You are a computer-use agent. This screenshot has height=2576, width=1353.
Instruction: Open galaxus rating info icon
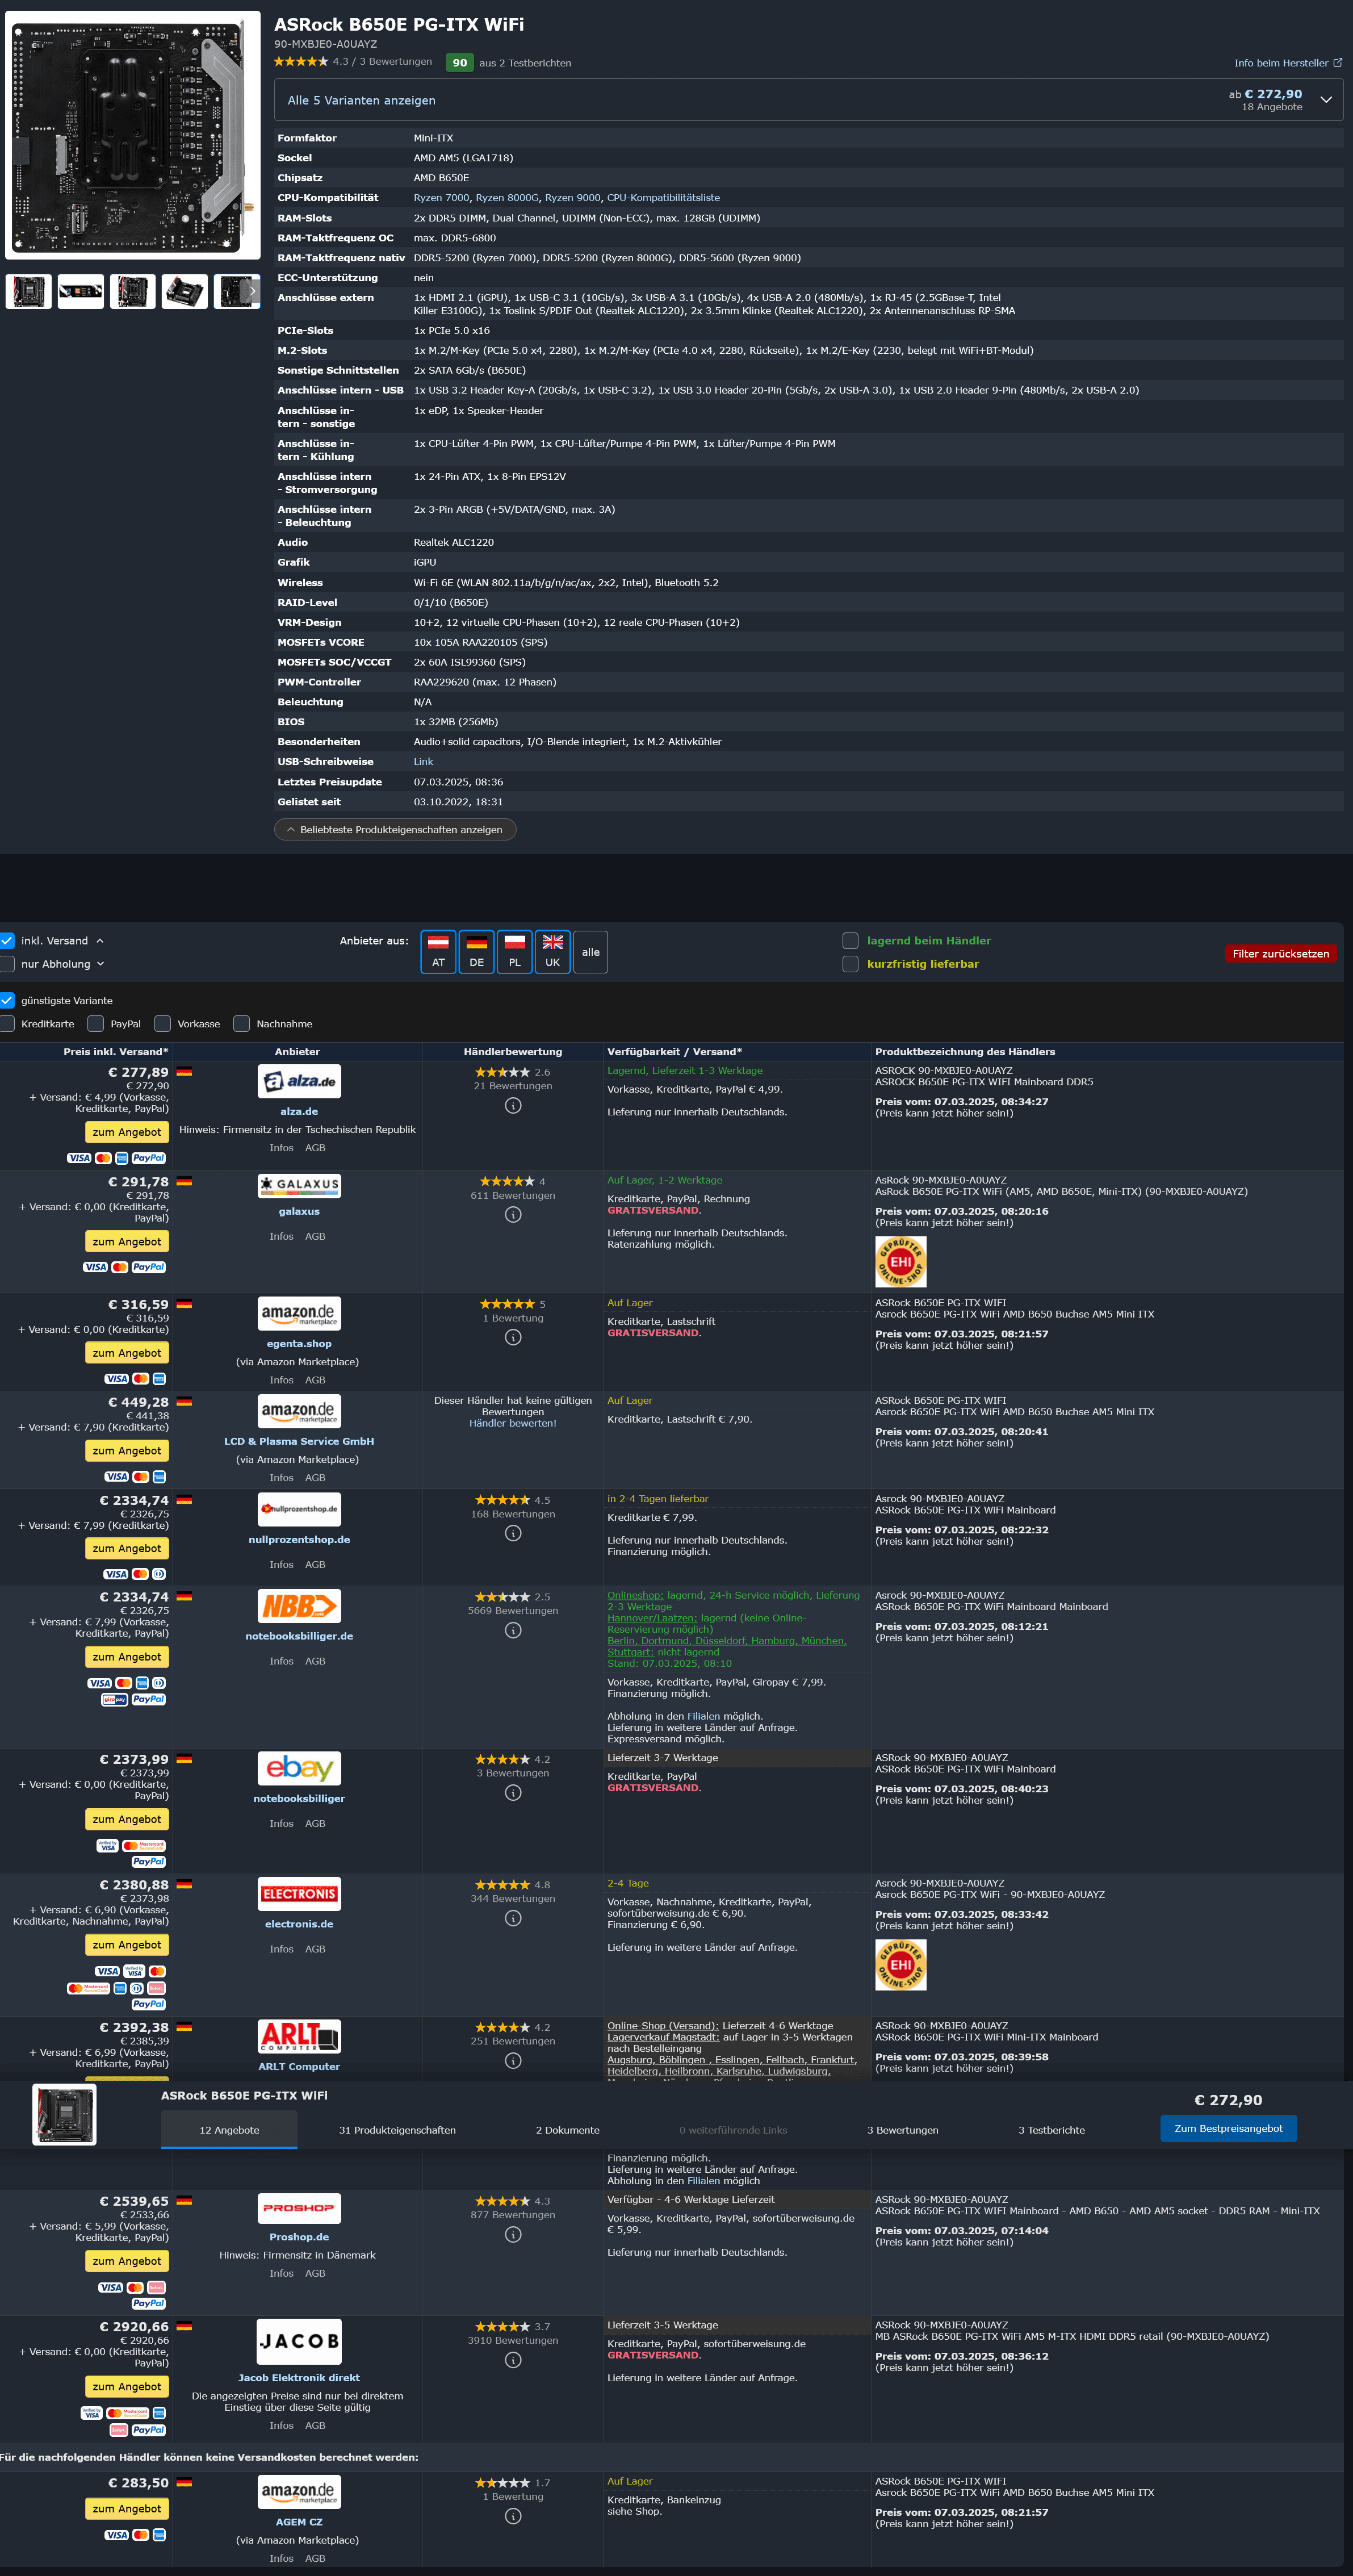[513, 1215]
